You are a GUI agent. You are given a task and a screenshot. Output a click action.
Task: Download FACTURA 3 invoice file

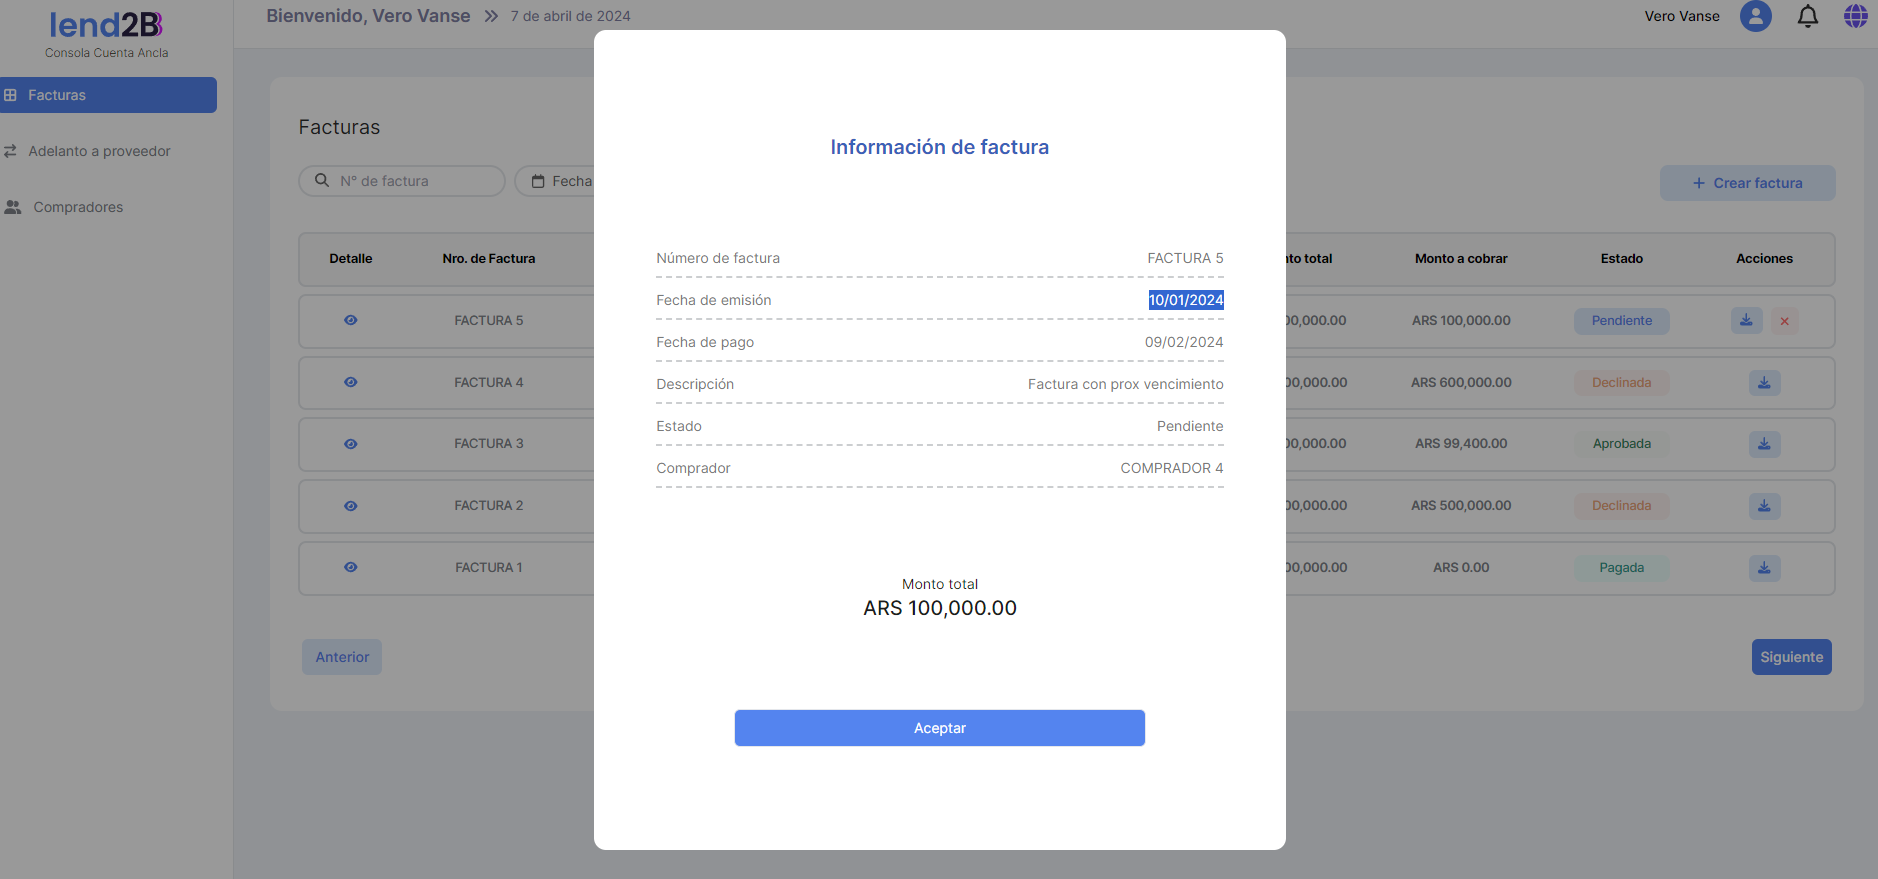(1764, 444)
